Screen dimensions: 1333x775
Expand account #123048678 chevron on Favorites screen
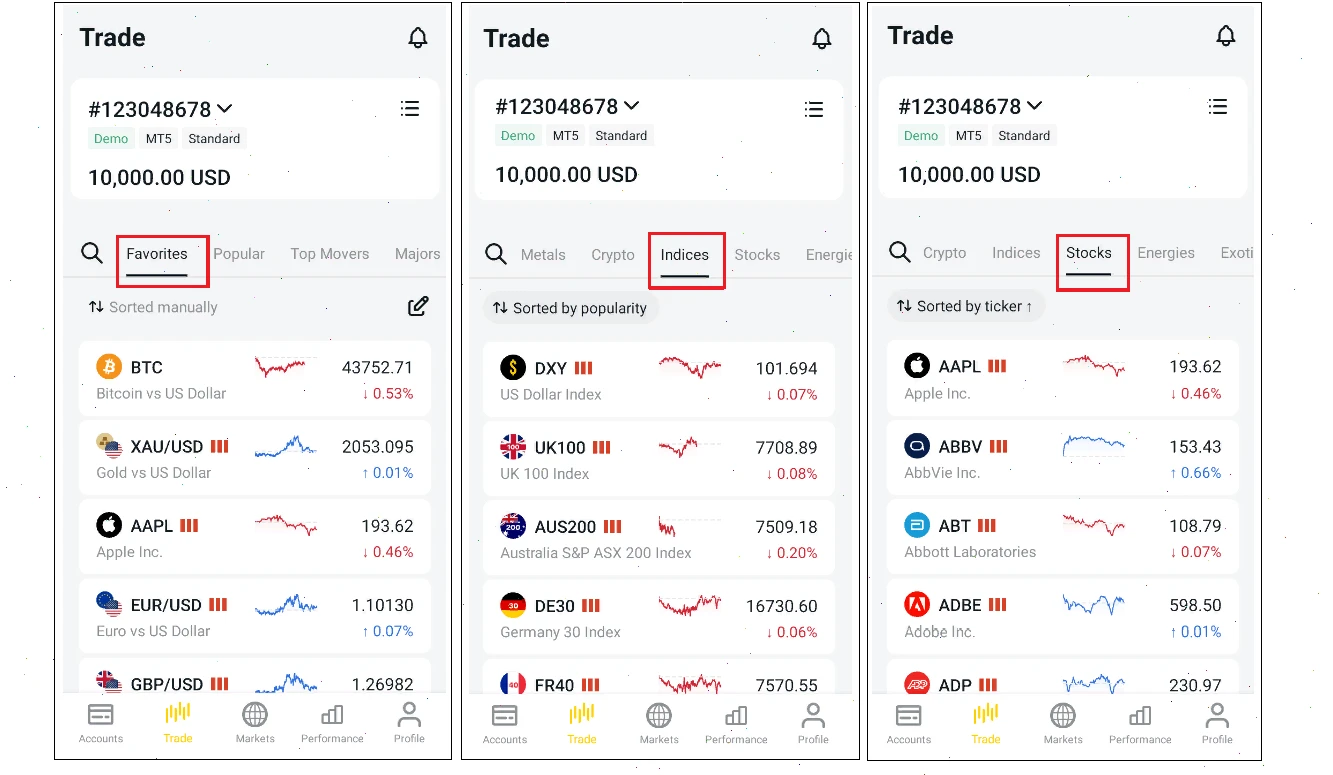point(225,108)
